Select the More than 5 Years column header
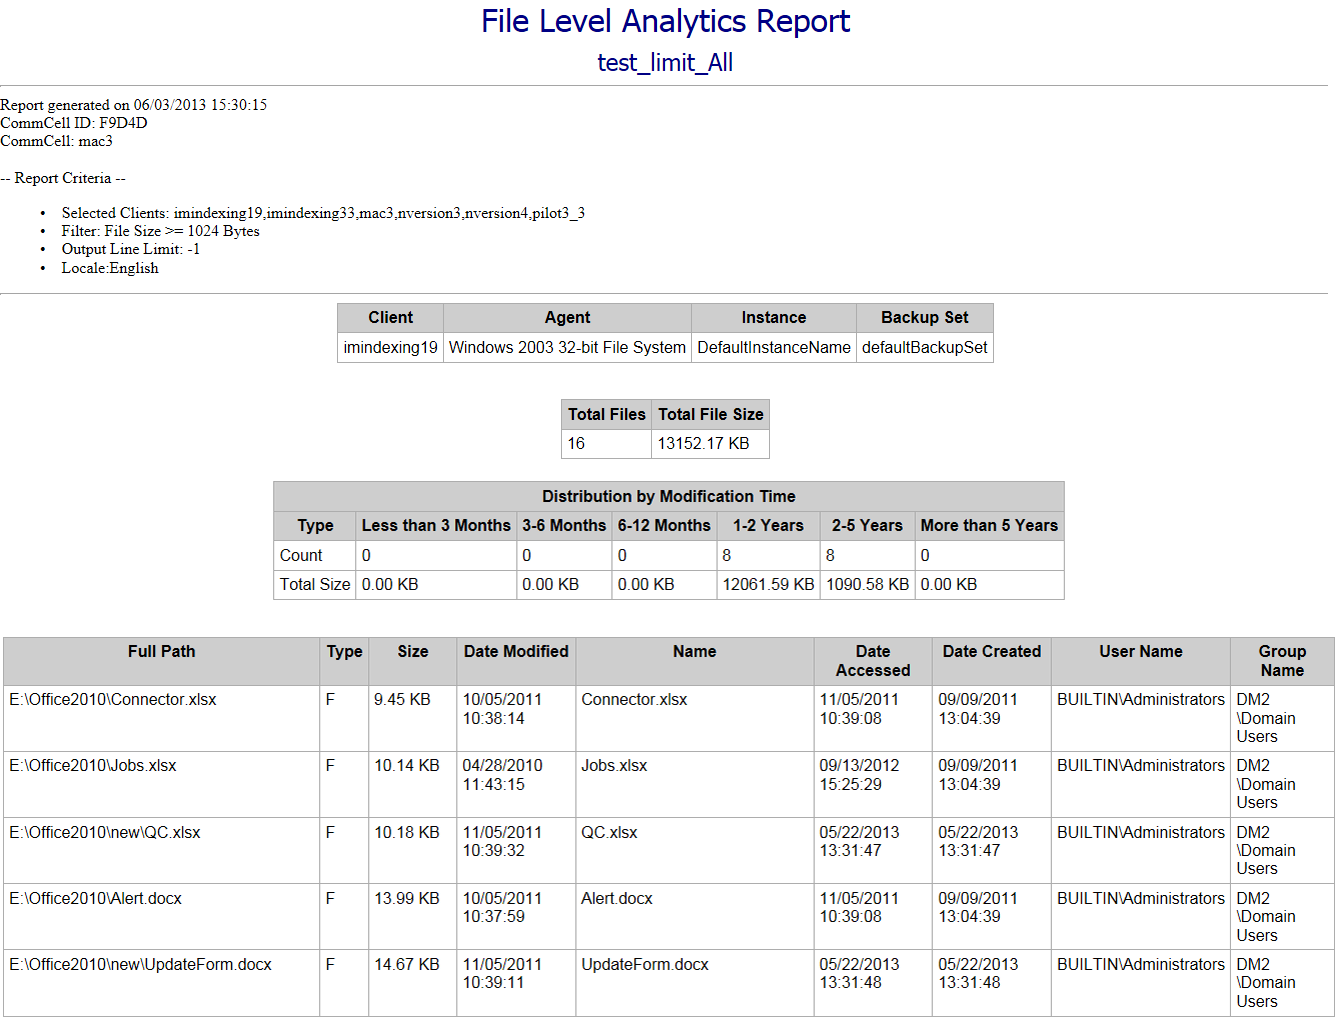 point(988,526)
